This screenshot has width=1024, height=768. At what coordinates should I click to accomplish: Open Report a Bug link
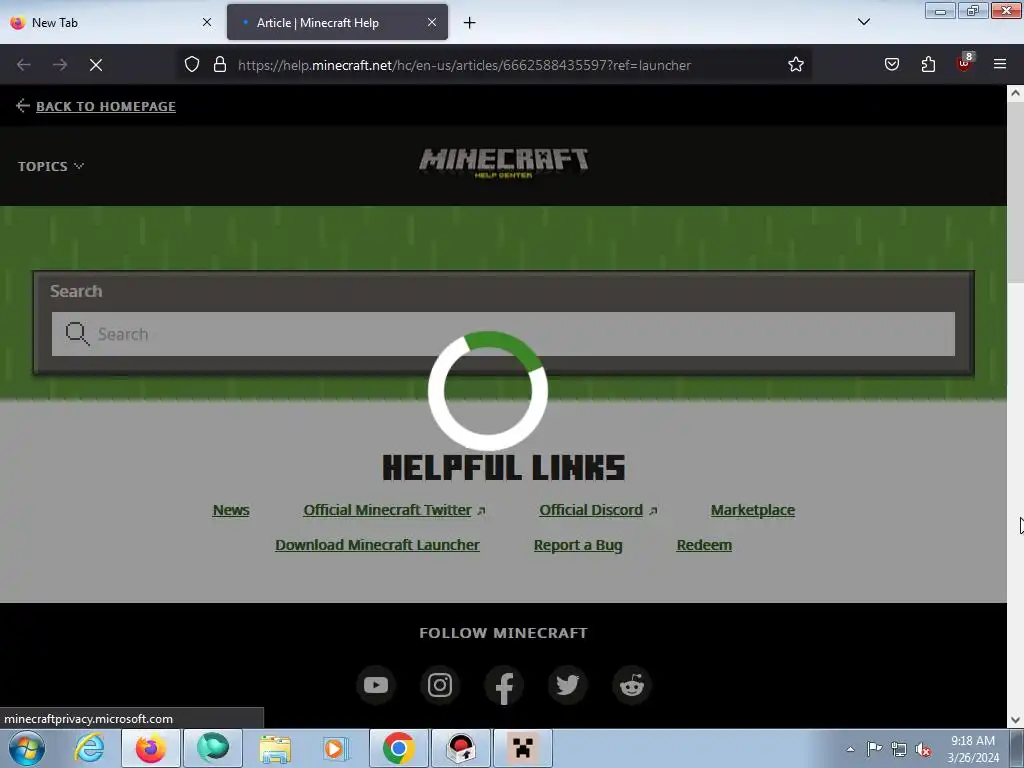(578, 545)
